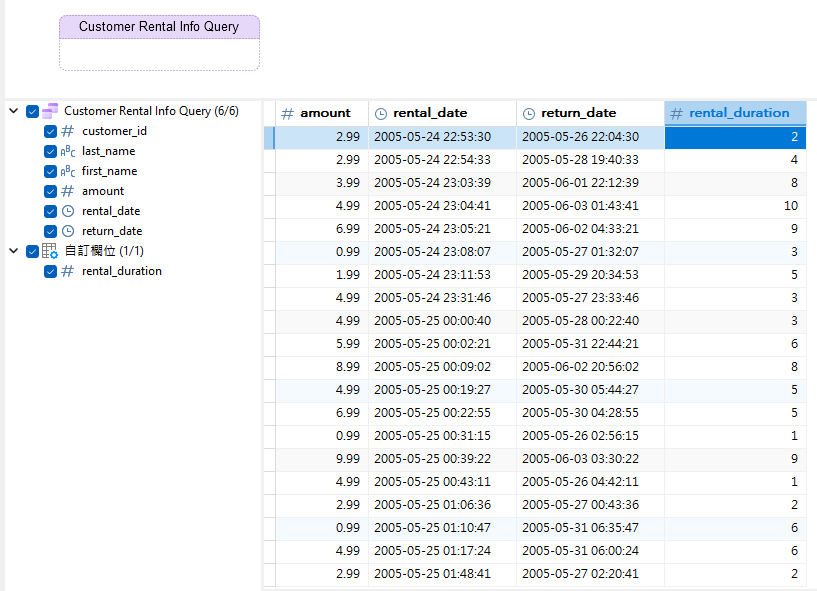Click the Customer Rental Info Query title box
This screenshot has width=817, height=591.
tap(159, 27)
